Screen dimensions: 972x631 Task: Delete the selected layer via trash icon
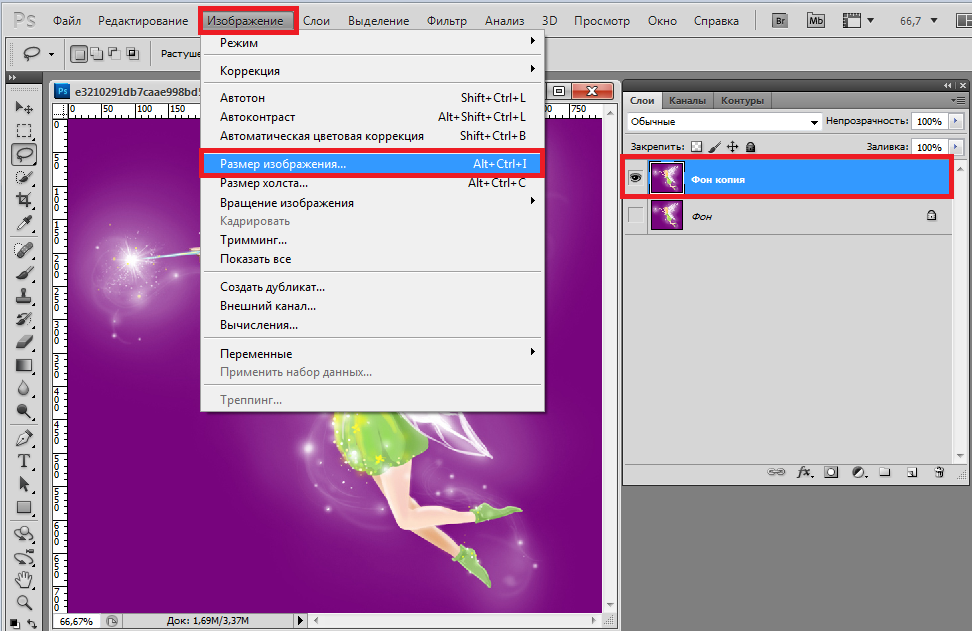pos(939,472)
